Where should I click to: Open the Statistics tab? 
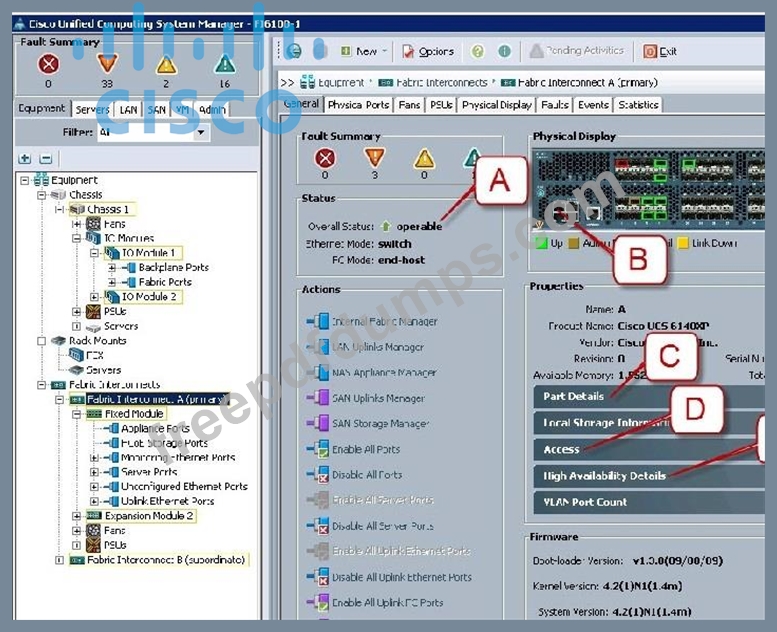[638, 105]
